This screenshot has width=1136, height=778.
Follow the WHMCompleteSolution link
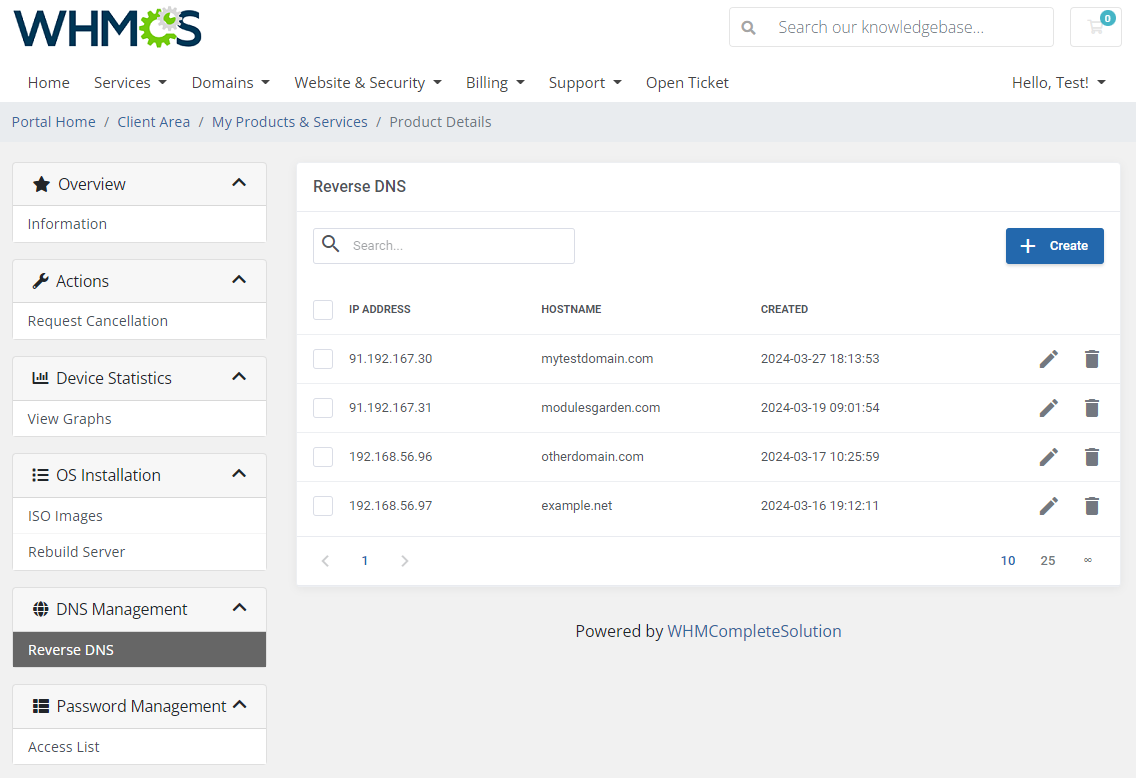pyautogui.click(x=755, y=631)
